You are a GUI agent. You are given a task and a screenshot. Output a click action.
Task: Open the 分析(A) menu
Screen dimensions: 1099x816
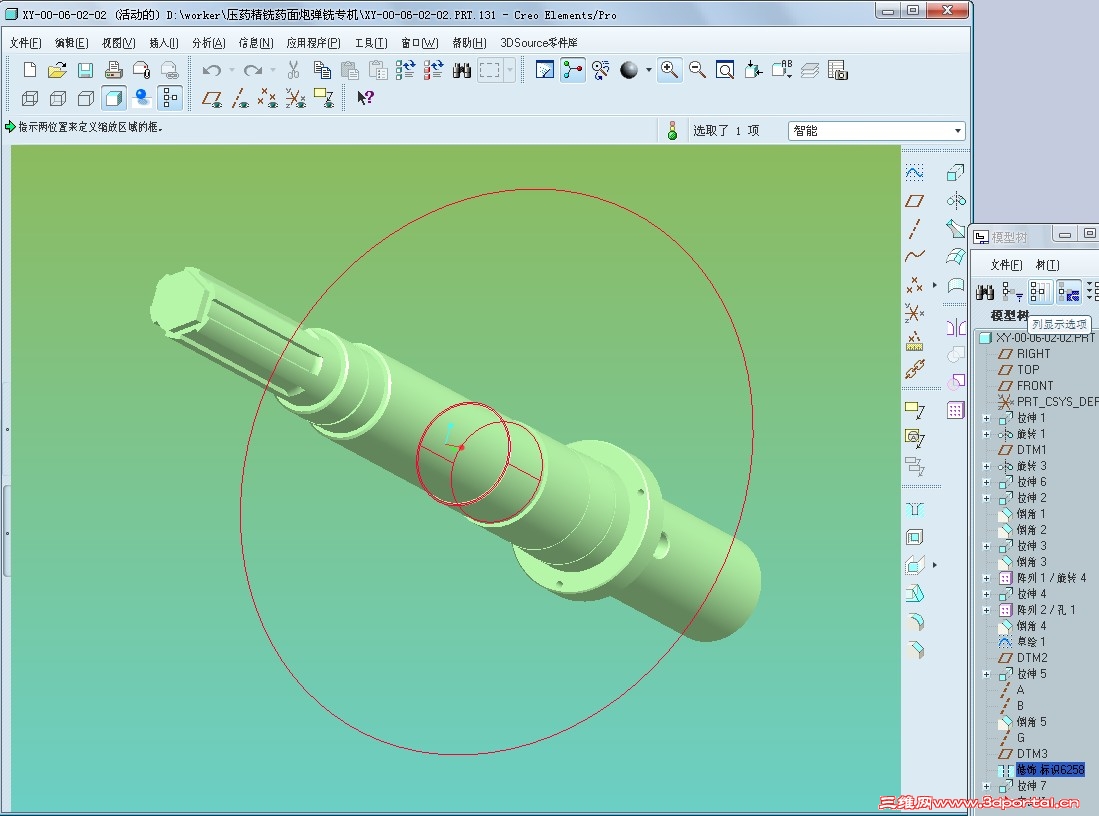click(209, 43)
